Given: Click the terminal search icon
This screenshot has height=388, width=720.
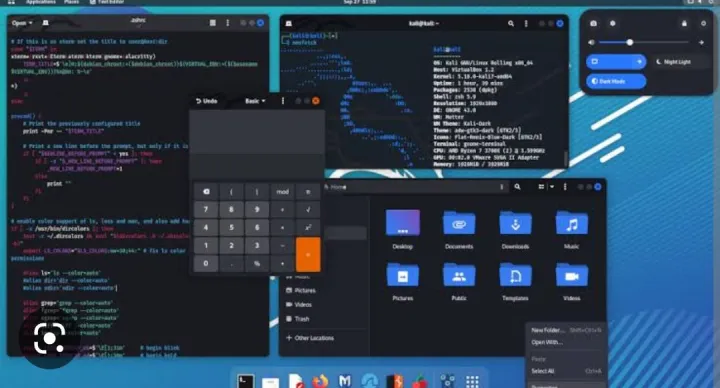Looking at the screenshot, I should [x=511, y=23].
